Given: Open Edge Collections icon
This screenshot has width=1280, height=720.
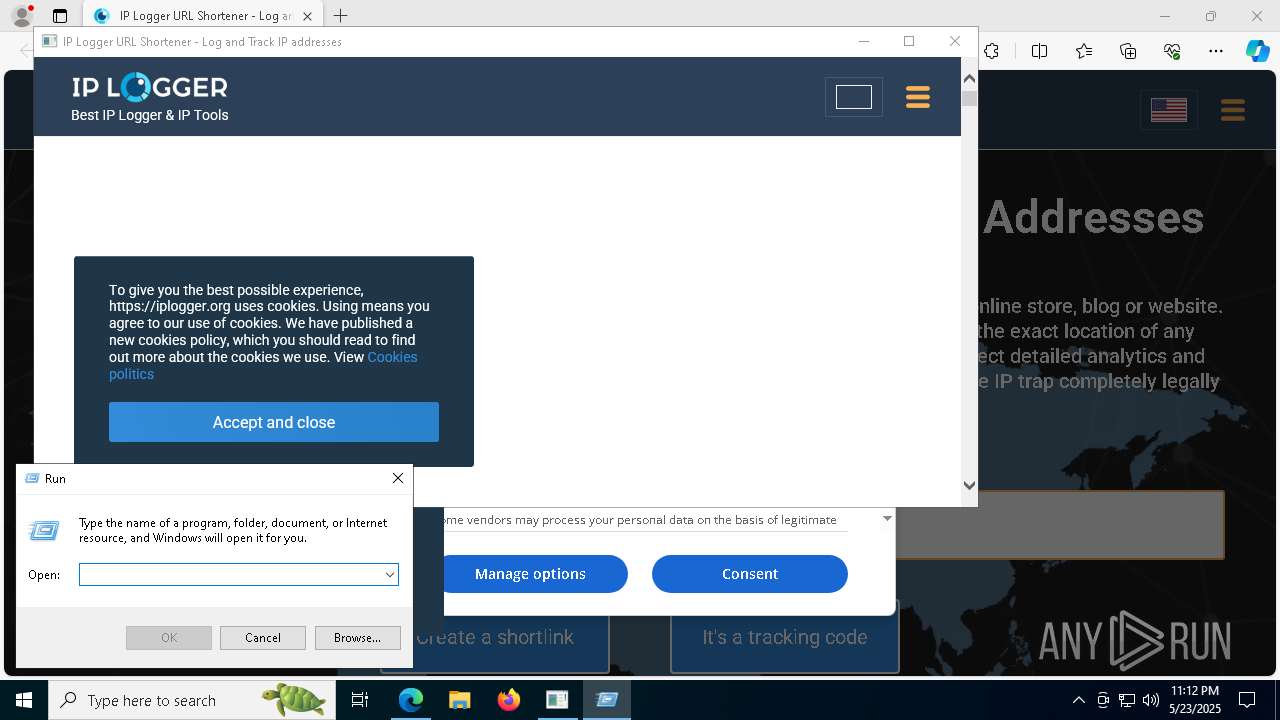Looking at the screenshot, I should [x=1128, y=51].
